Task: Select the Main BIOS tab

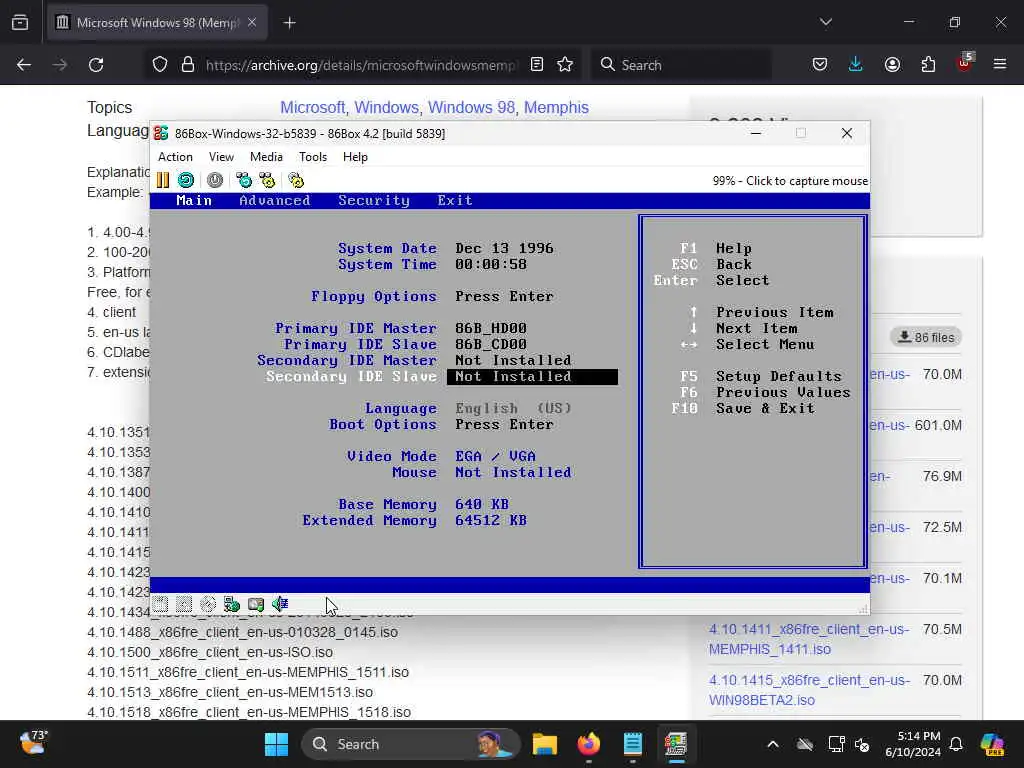Action: [x=194, y=200]
